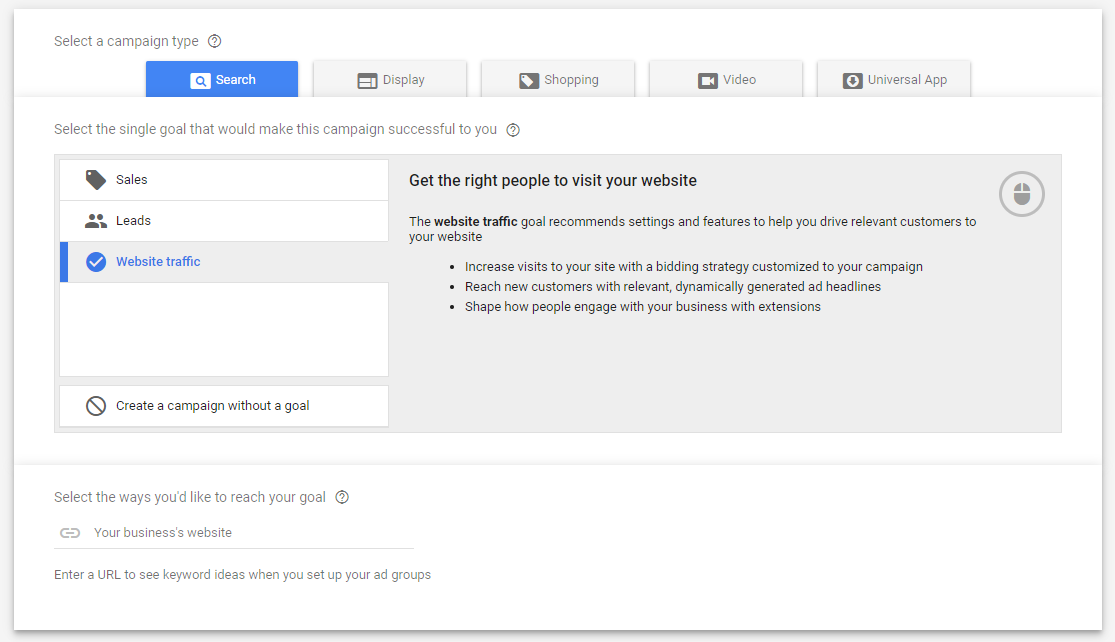This screenshot has height=642, width=1115.
Task: Click the help icon beside campaign type
Action: tap(214, 42)
